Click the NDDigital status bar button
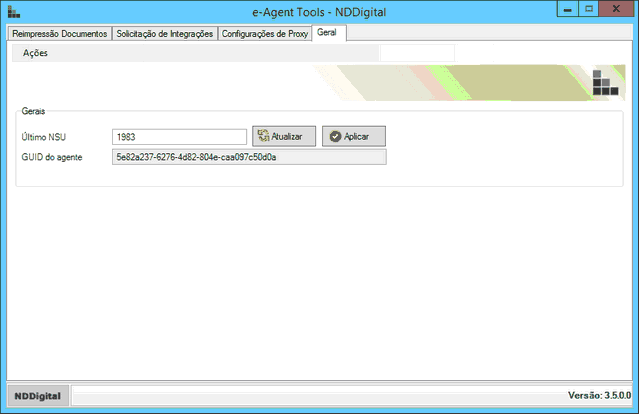This screenshot has width=639, height=414. coord(38,396)
